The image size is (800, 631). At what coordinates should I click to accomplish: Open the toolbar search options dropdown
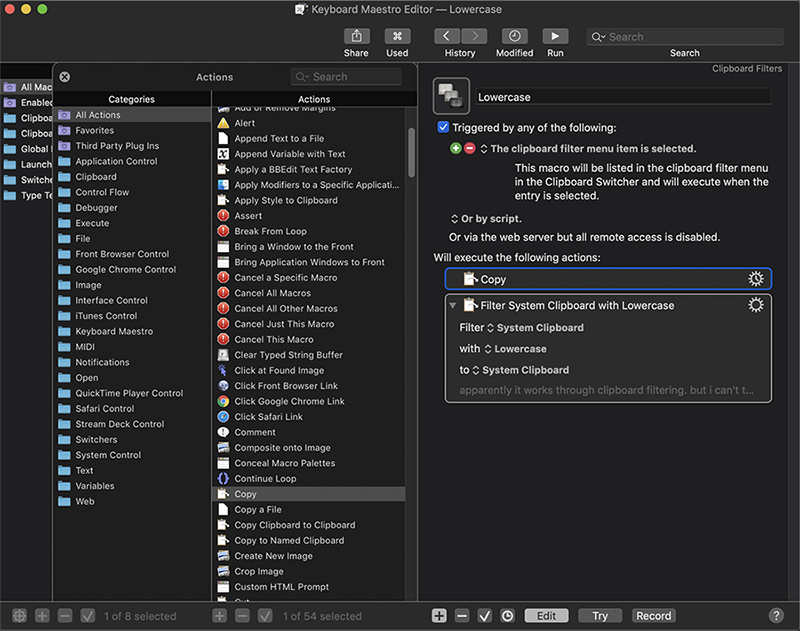(x=598, y=37)
